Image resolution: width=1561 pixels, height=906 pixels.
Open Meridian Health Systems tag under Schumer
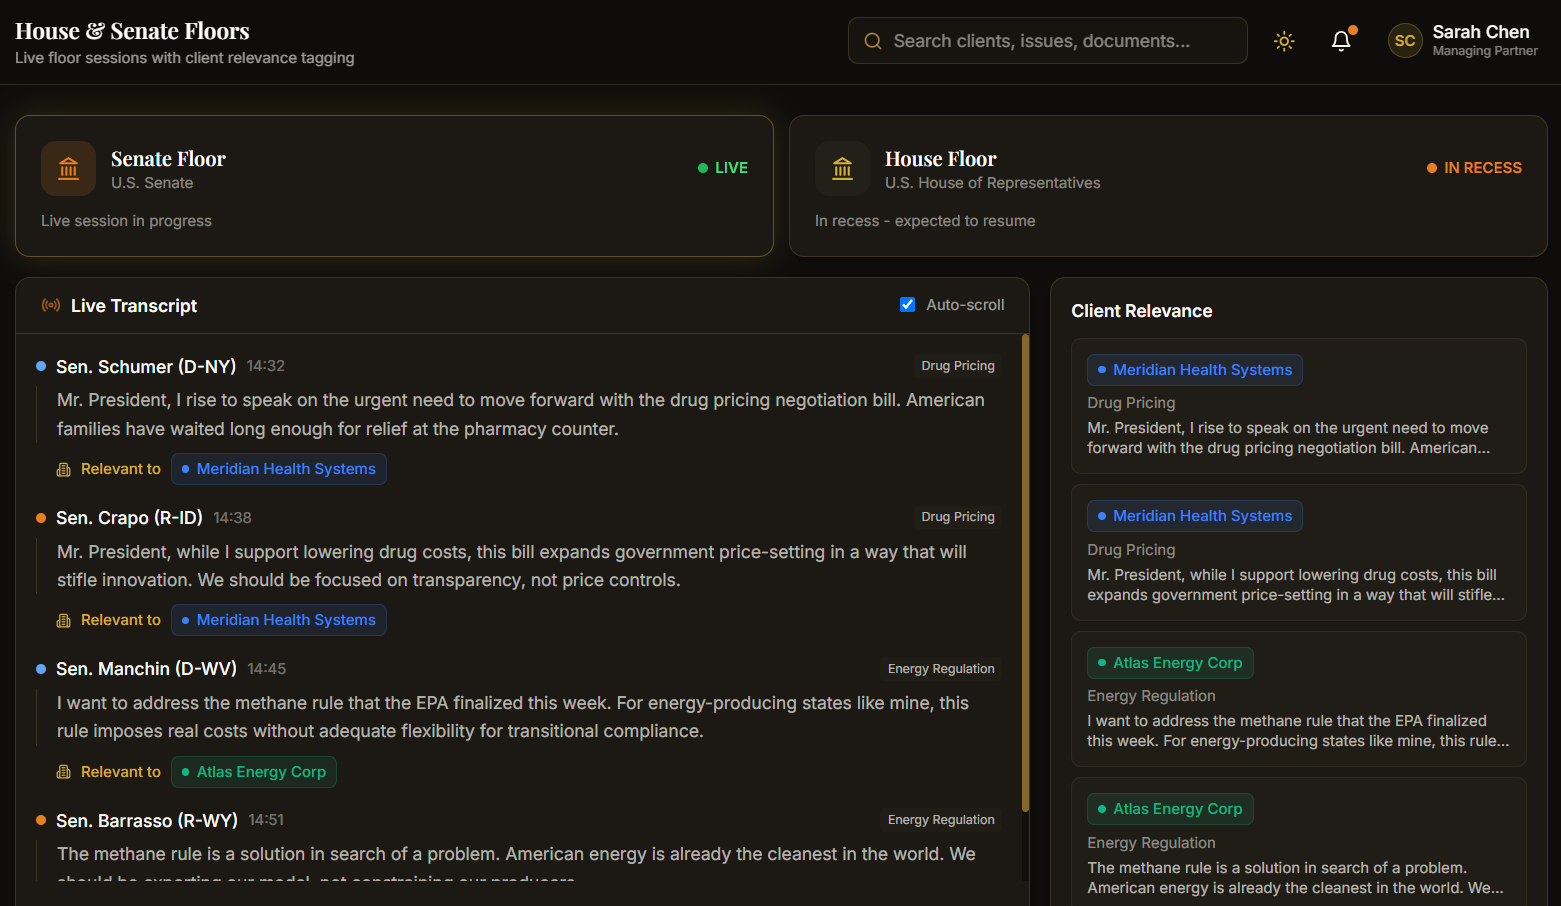click(279, 469)
